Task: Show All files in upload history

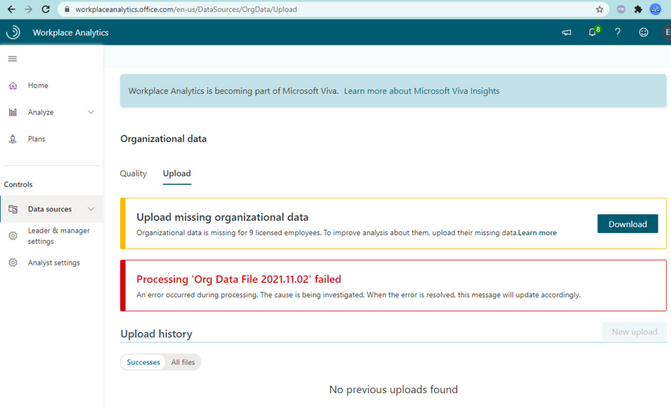Action: pos(183,362)
